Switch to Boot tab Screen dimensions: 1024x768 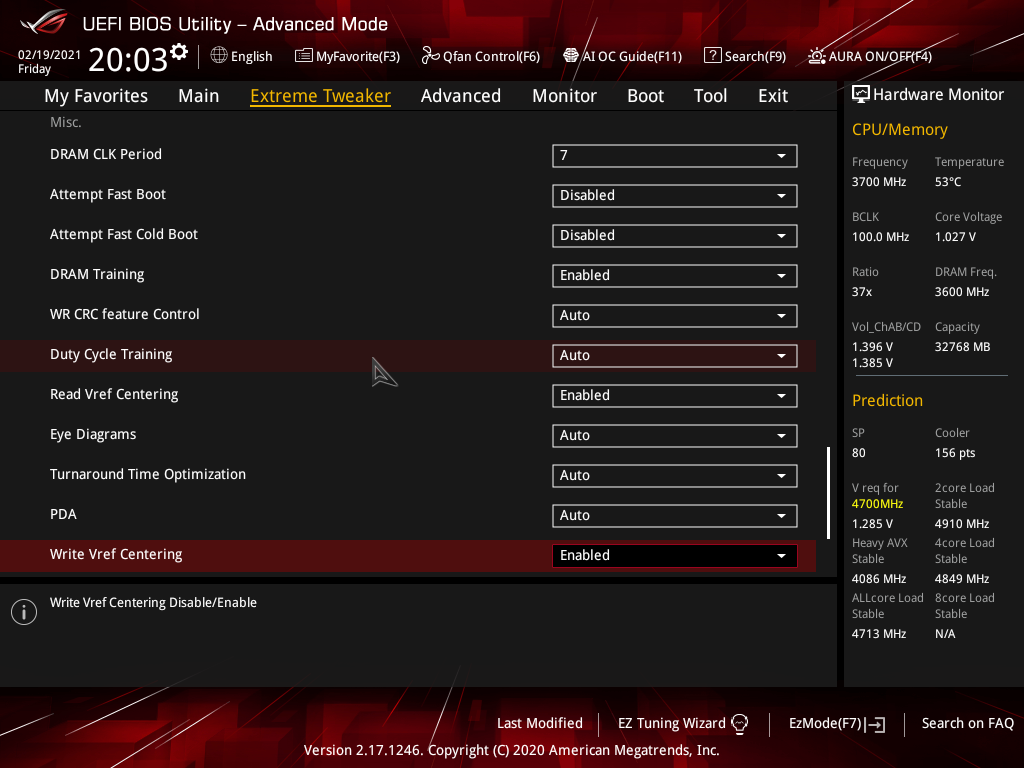(x=645, y=96)
